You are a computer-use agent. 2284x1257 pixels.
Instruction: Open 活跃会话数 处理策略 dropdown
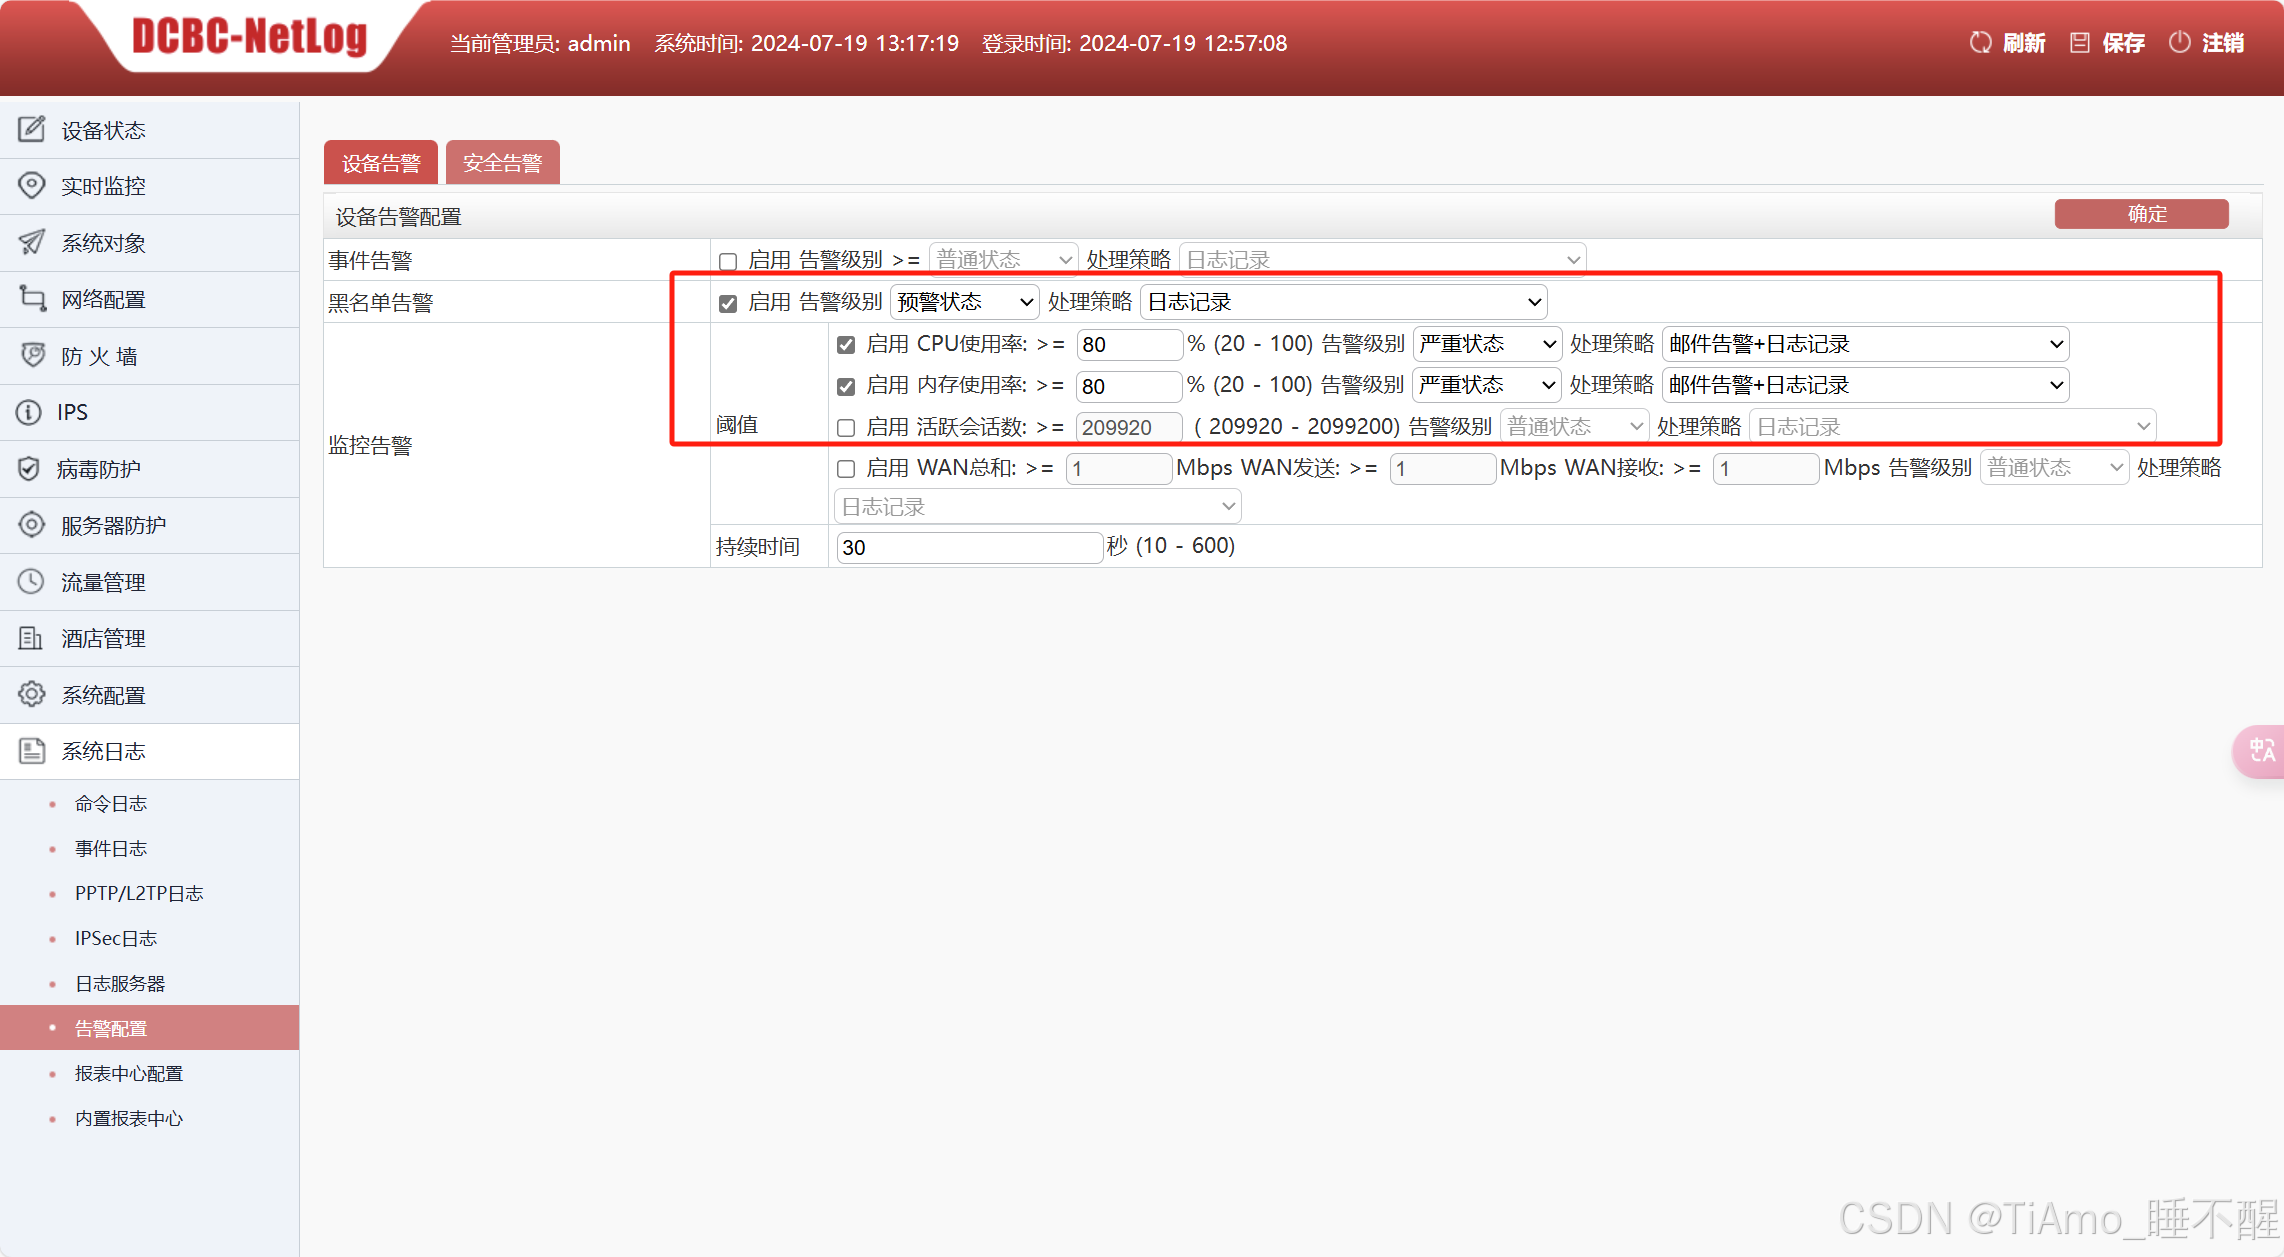point(1953,427)
